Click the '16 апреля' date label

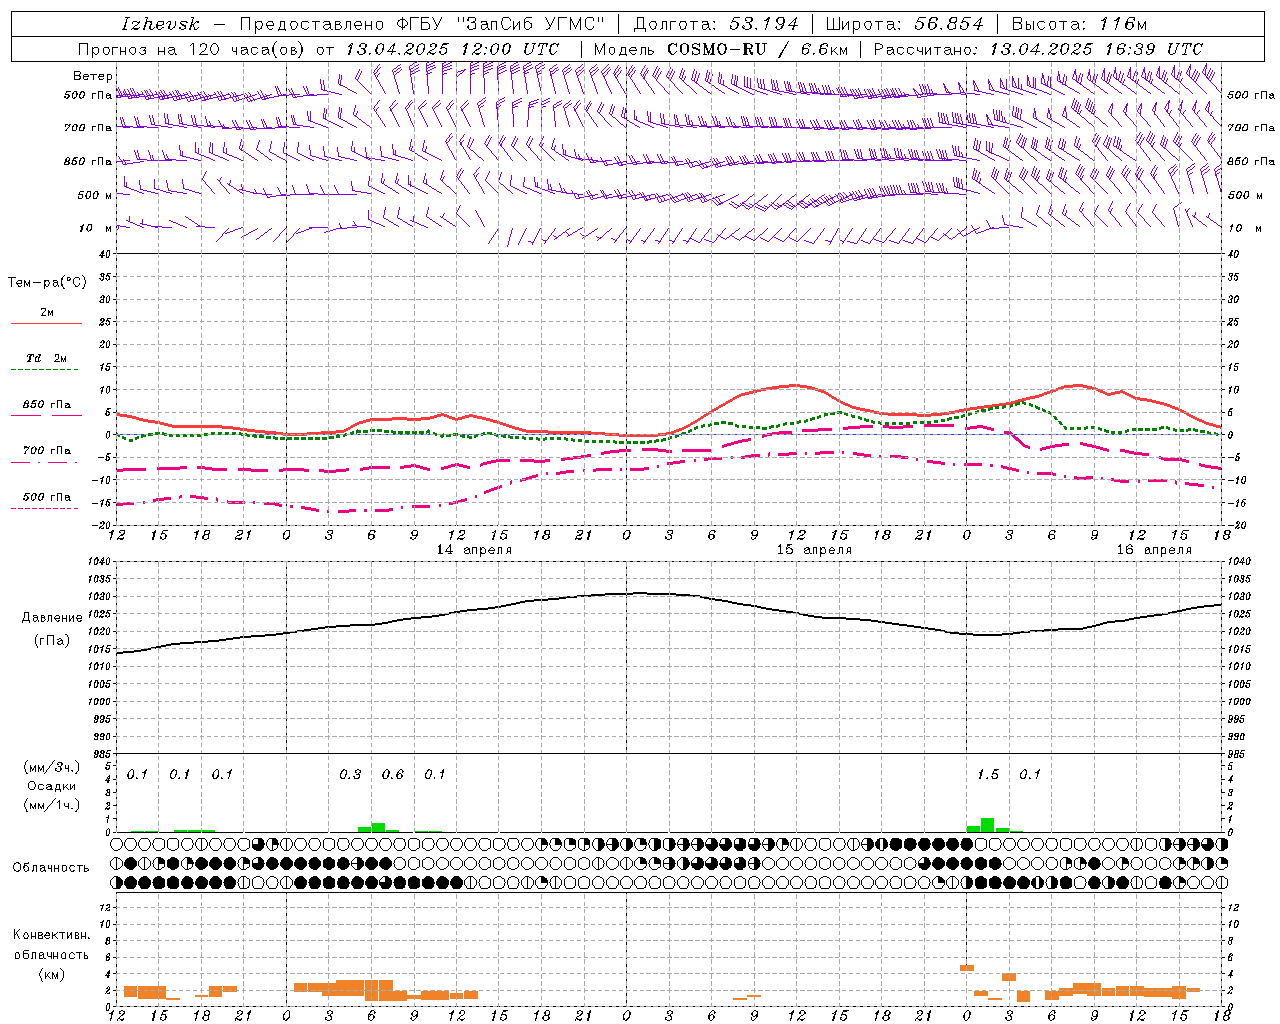tap(1154, 550)
